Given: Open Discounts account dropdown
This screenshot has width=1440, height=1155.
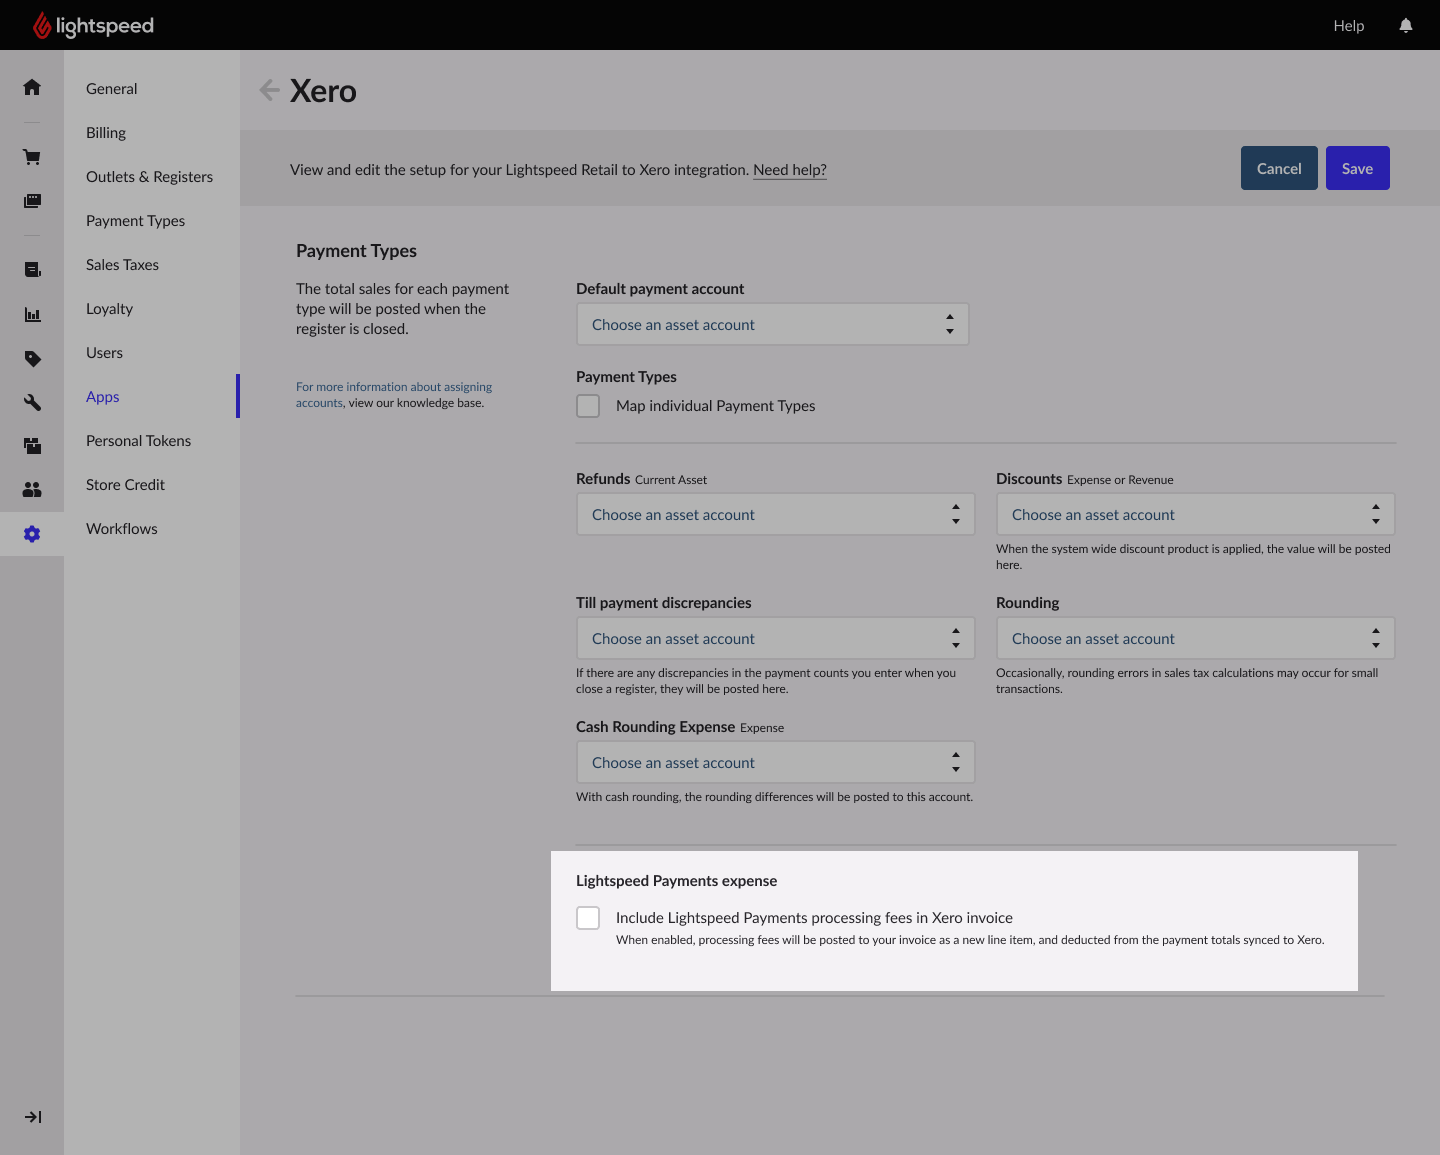Looking at the screenshot, I should (x=1195, y=514).
